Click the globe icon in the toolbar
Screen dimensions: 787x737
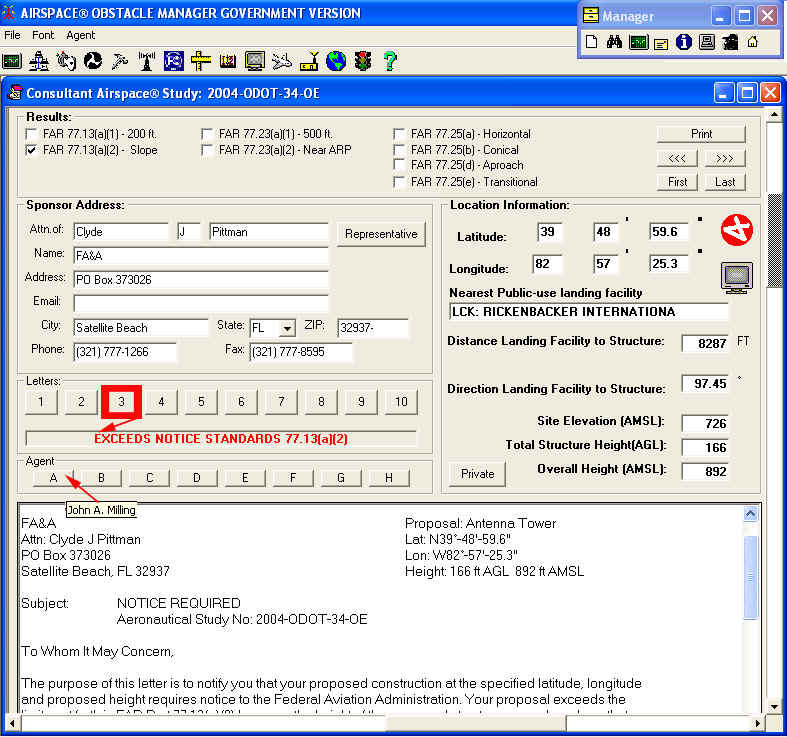pyautogui.click(x=336, y=61)
